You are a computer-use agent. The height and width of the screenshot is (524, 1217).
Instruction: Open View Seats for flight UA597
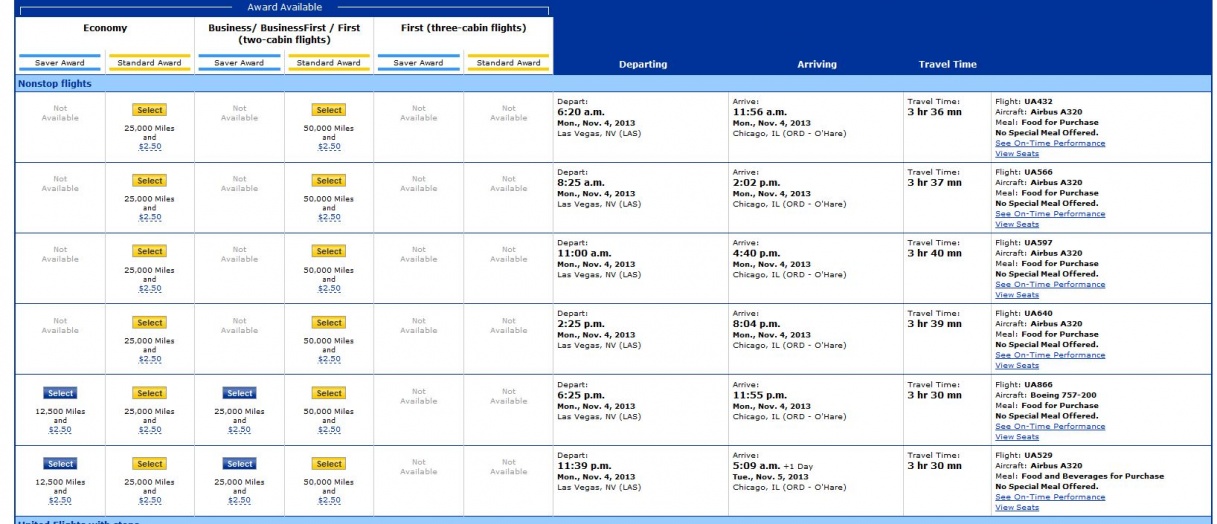pyautogui.click(x=1017, y=295)
